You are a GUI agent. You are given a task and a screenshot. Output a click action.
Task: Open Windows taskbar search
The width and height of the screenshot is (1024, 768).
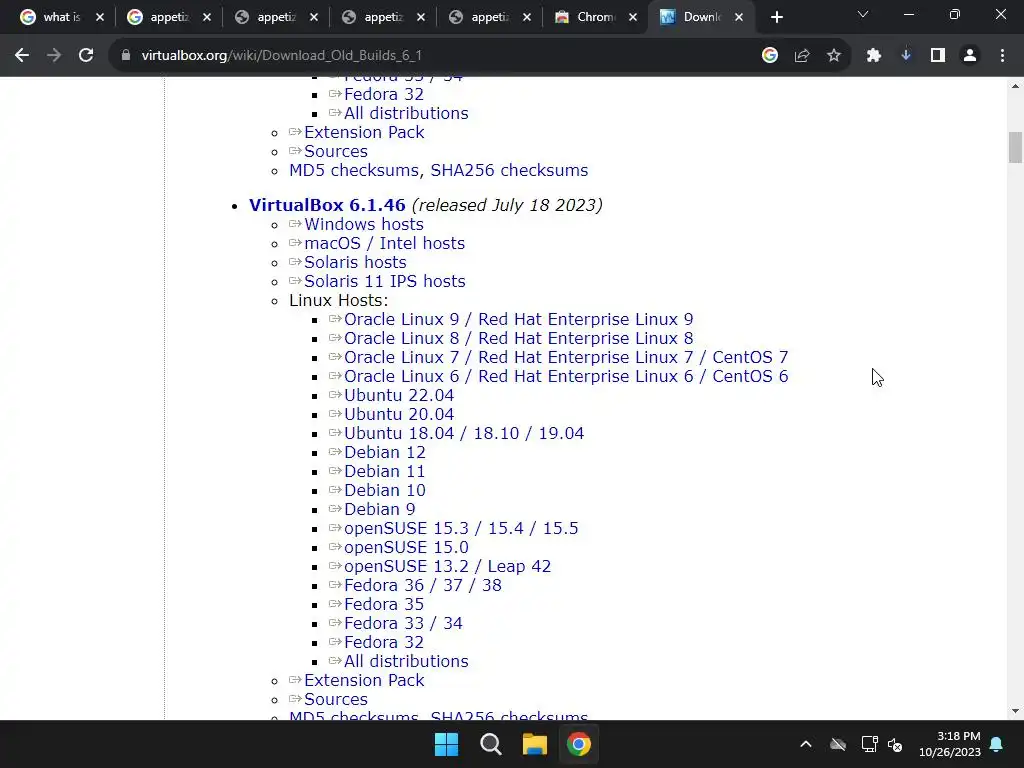tap(490, 744)
